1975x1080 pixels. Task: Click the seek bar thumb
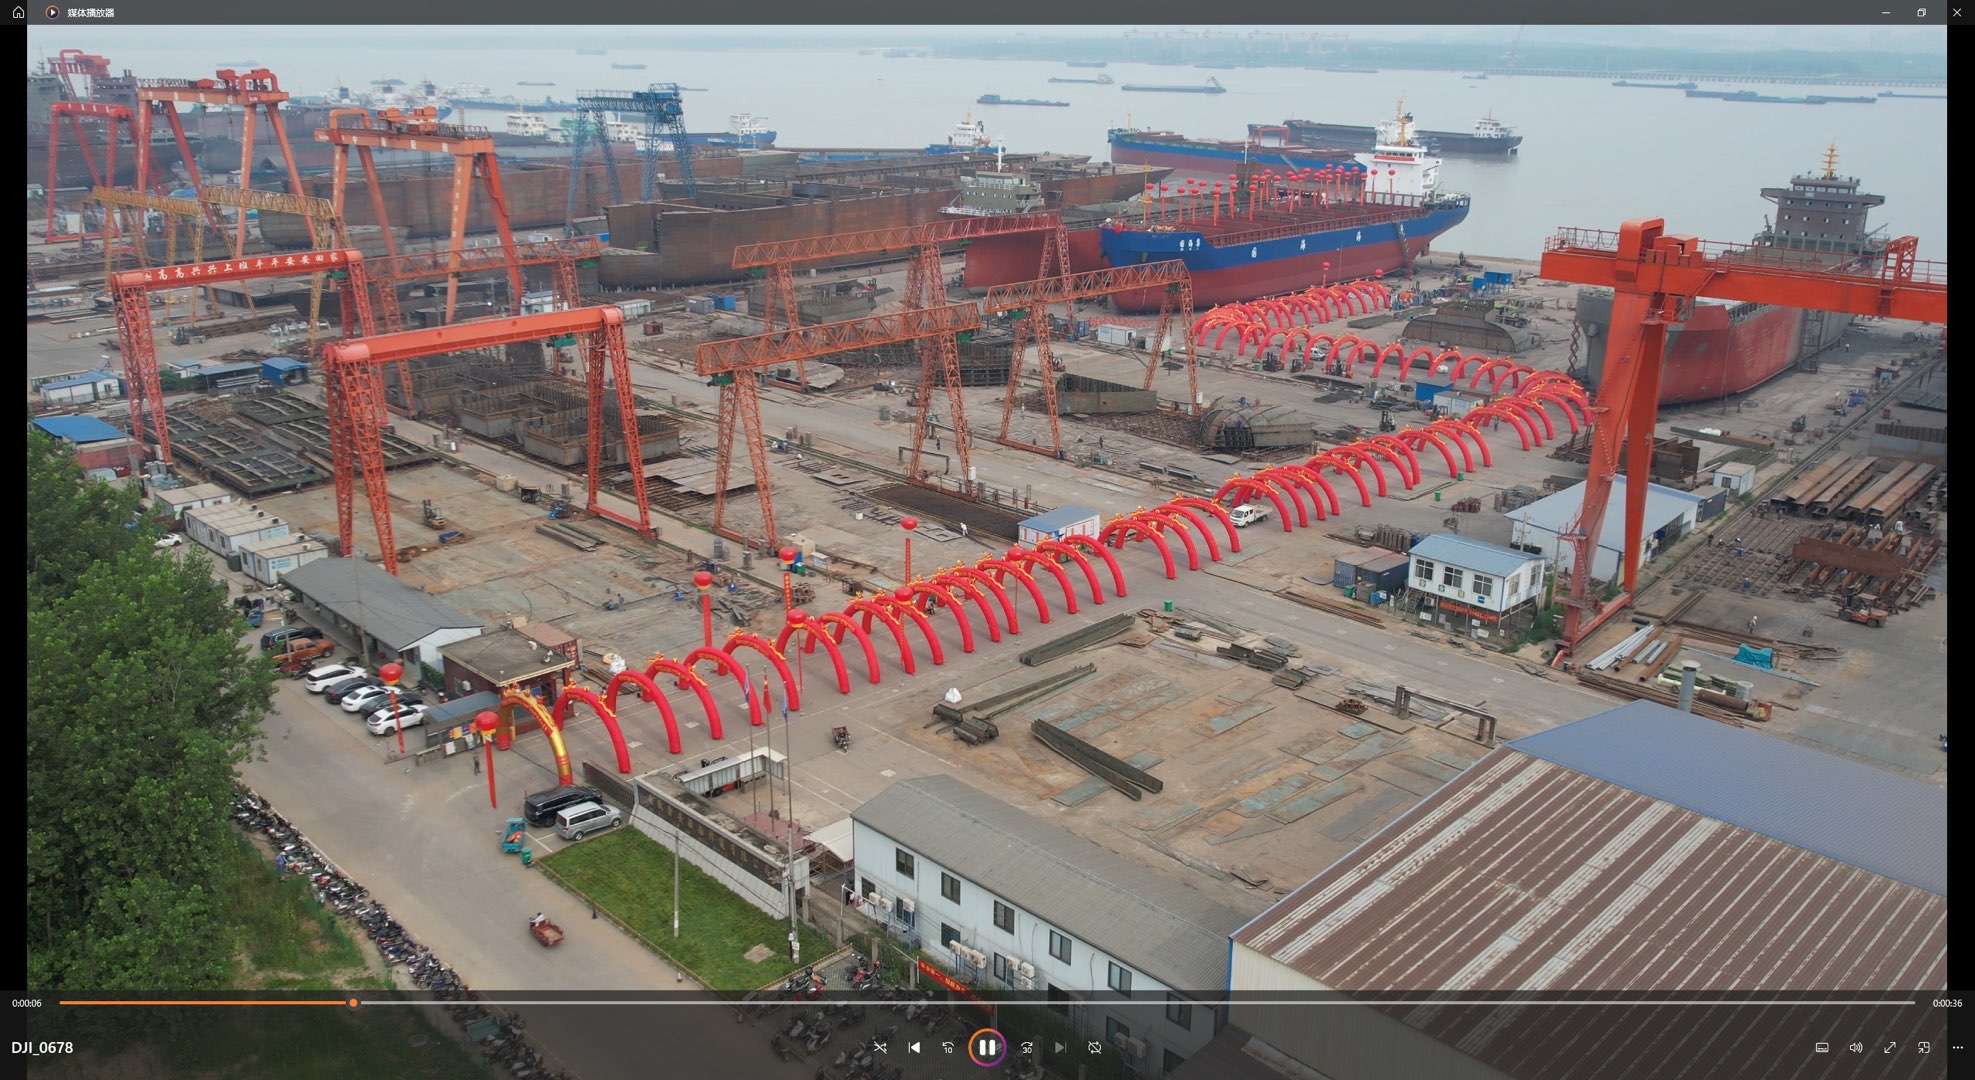click(x=353, y=1002)
